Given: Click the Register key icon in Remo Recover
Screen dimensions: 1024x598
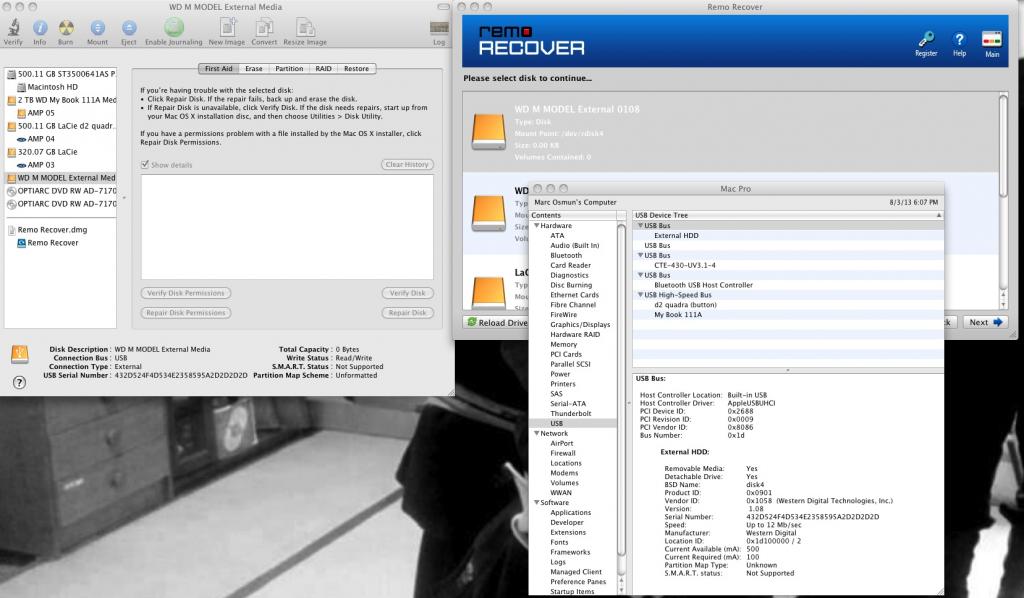Looking at the screenshot, I should [x=926, y=39].
